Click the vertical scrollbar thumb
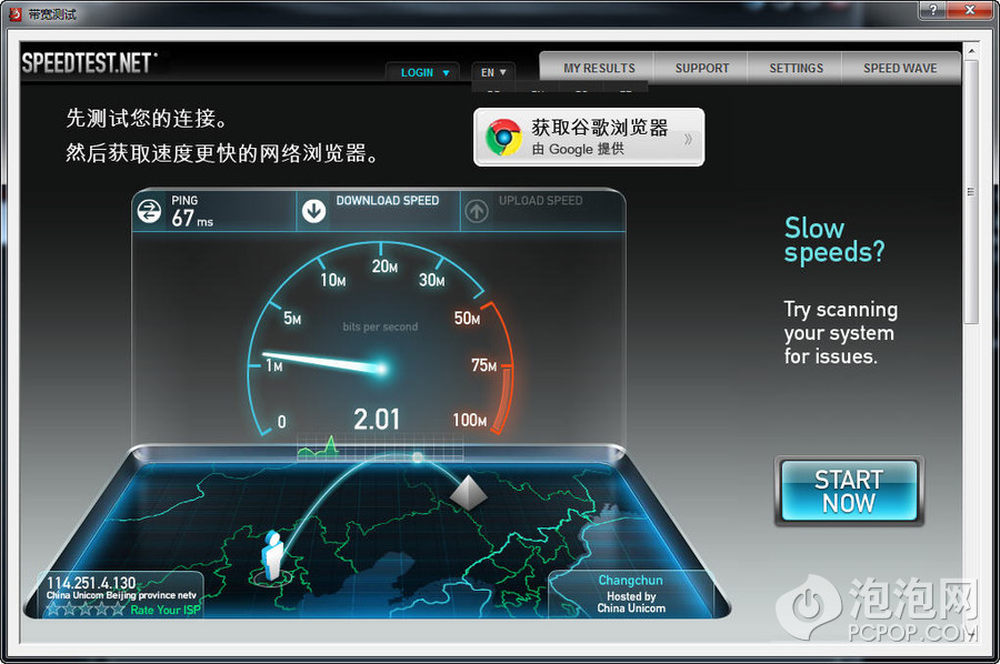 pyautogui.click(x=970, y=190)
